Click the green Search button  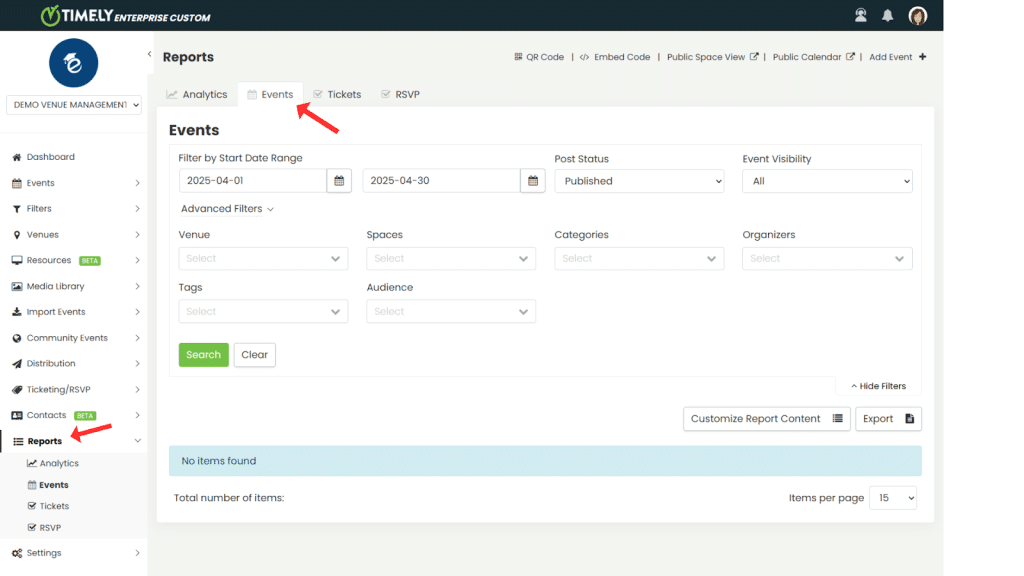[203, 354]
